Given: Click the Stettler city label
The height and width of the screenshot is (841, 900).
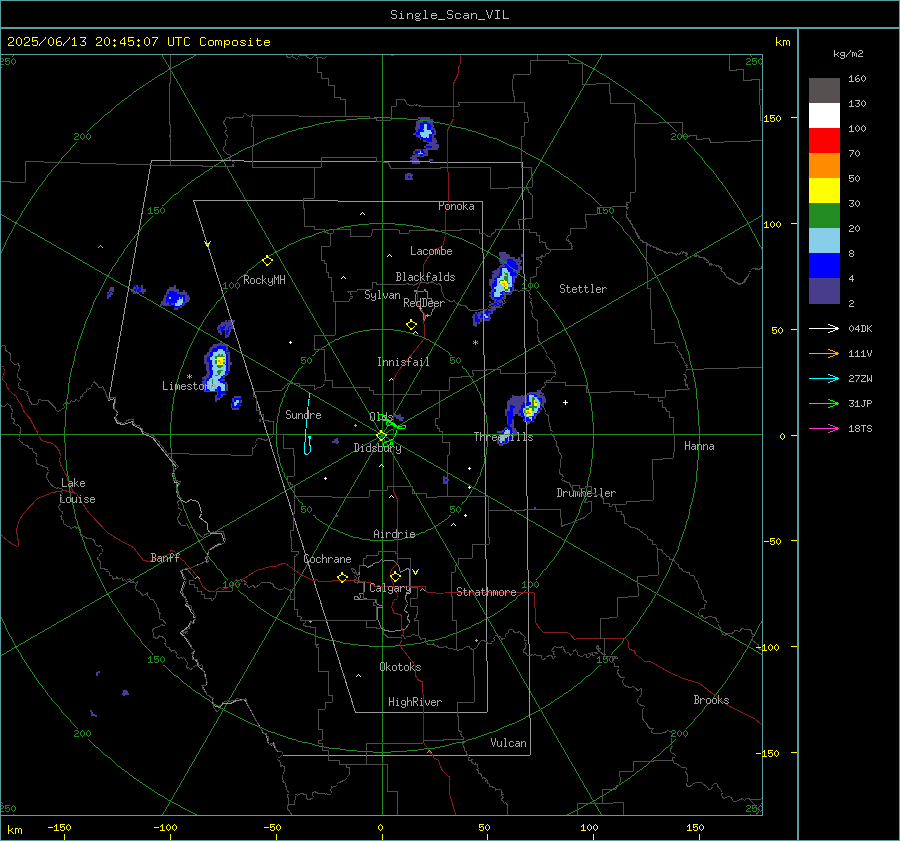Looking at the screenshot, I should click(x=583, y=289).
